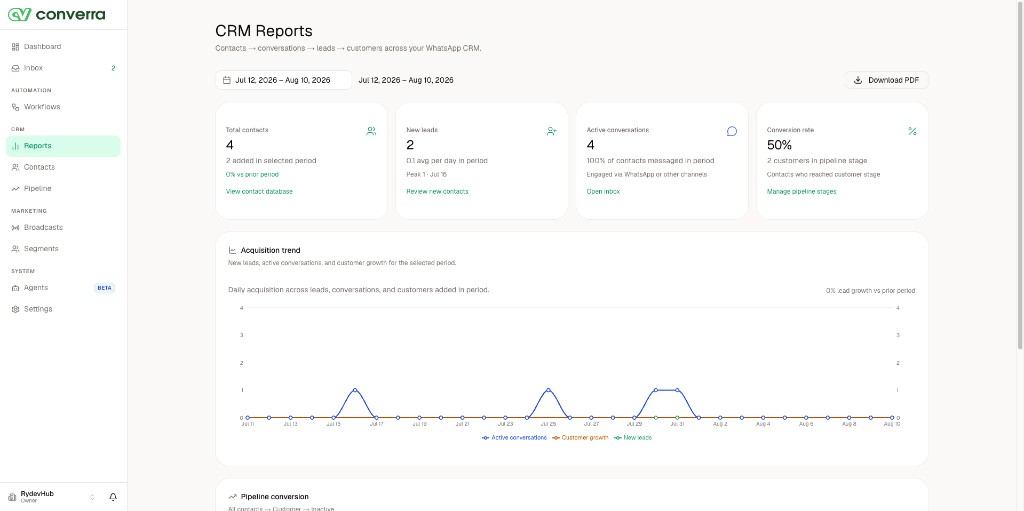Click the download arrow icon
1024x511 pixels.
[857, 80]
